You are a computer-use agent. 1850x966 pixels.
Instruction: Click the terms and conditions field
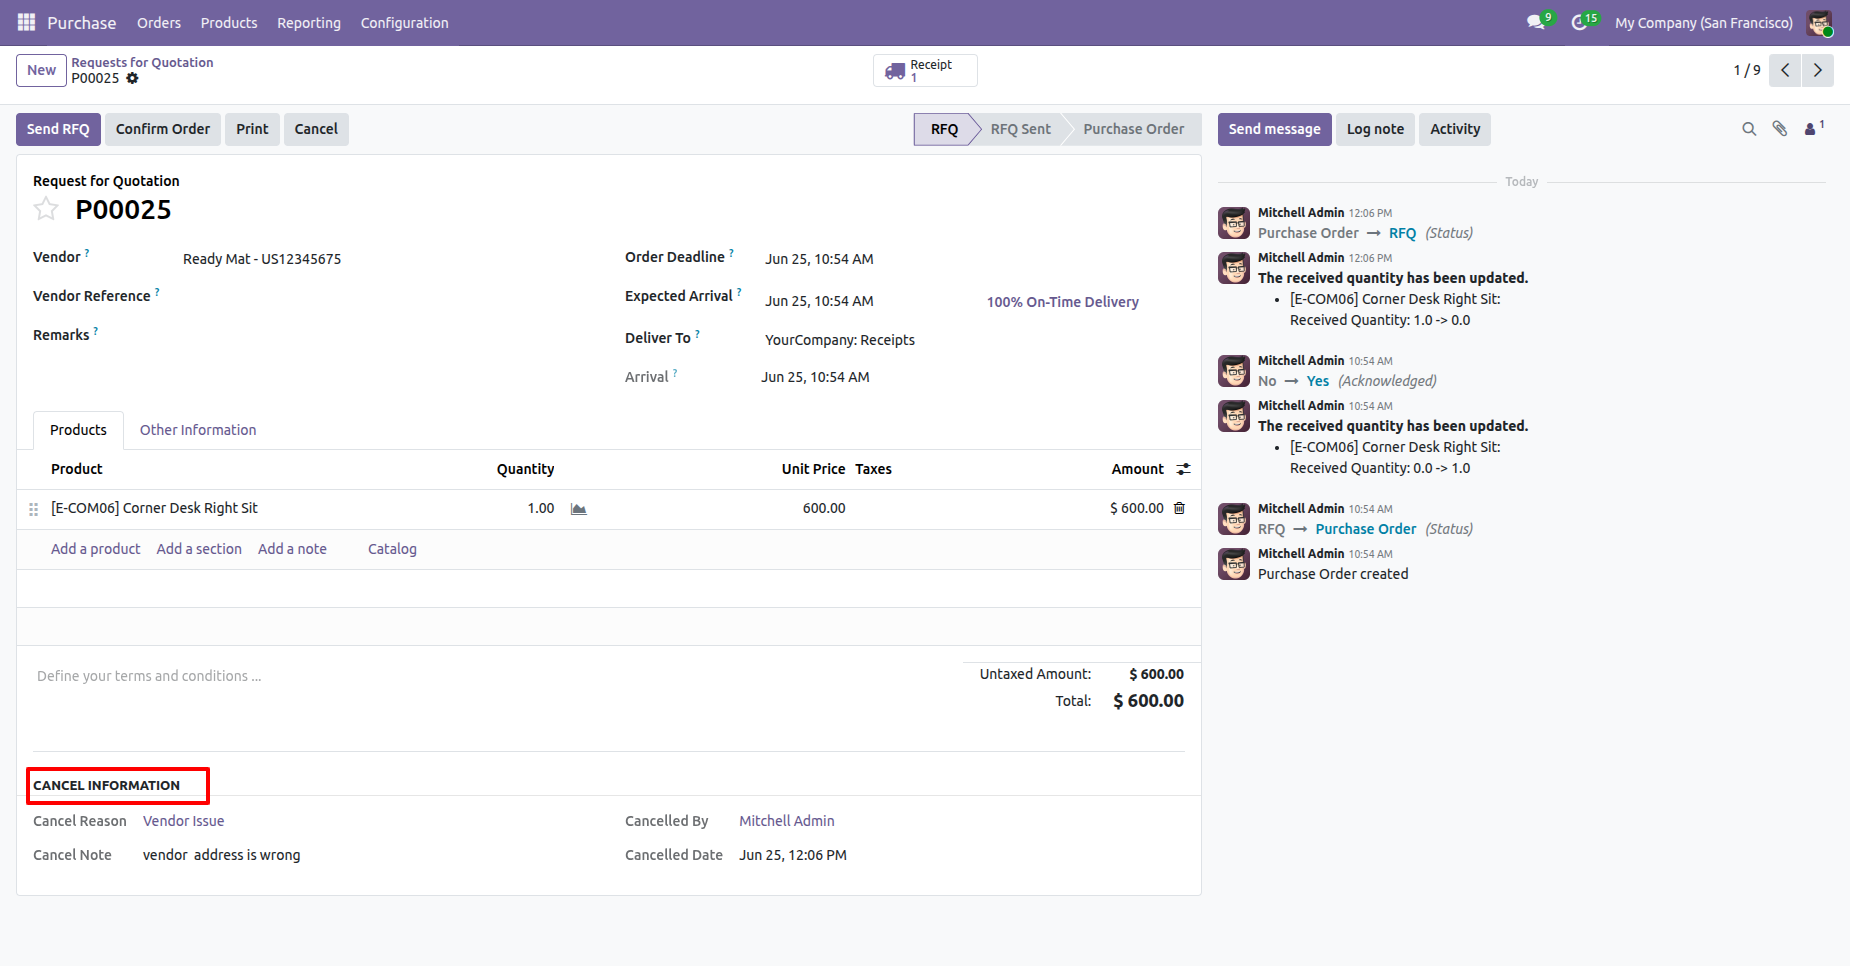[490, 677]
